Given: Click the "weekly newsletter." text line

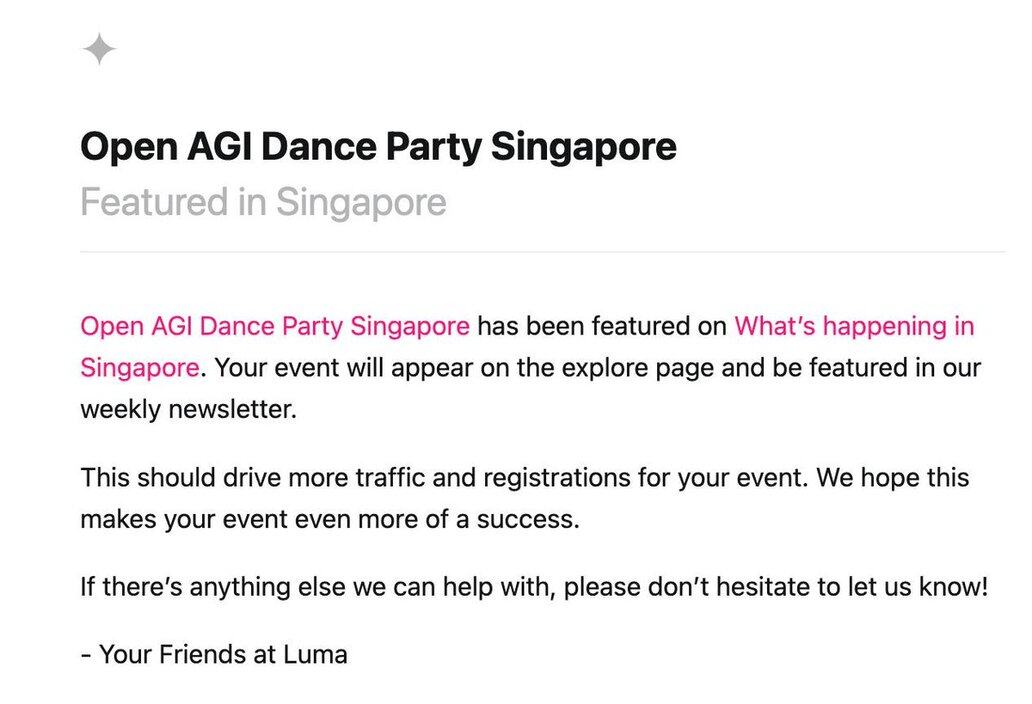Looking at the screenshot, I should 189,408.
